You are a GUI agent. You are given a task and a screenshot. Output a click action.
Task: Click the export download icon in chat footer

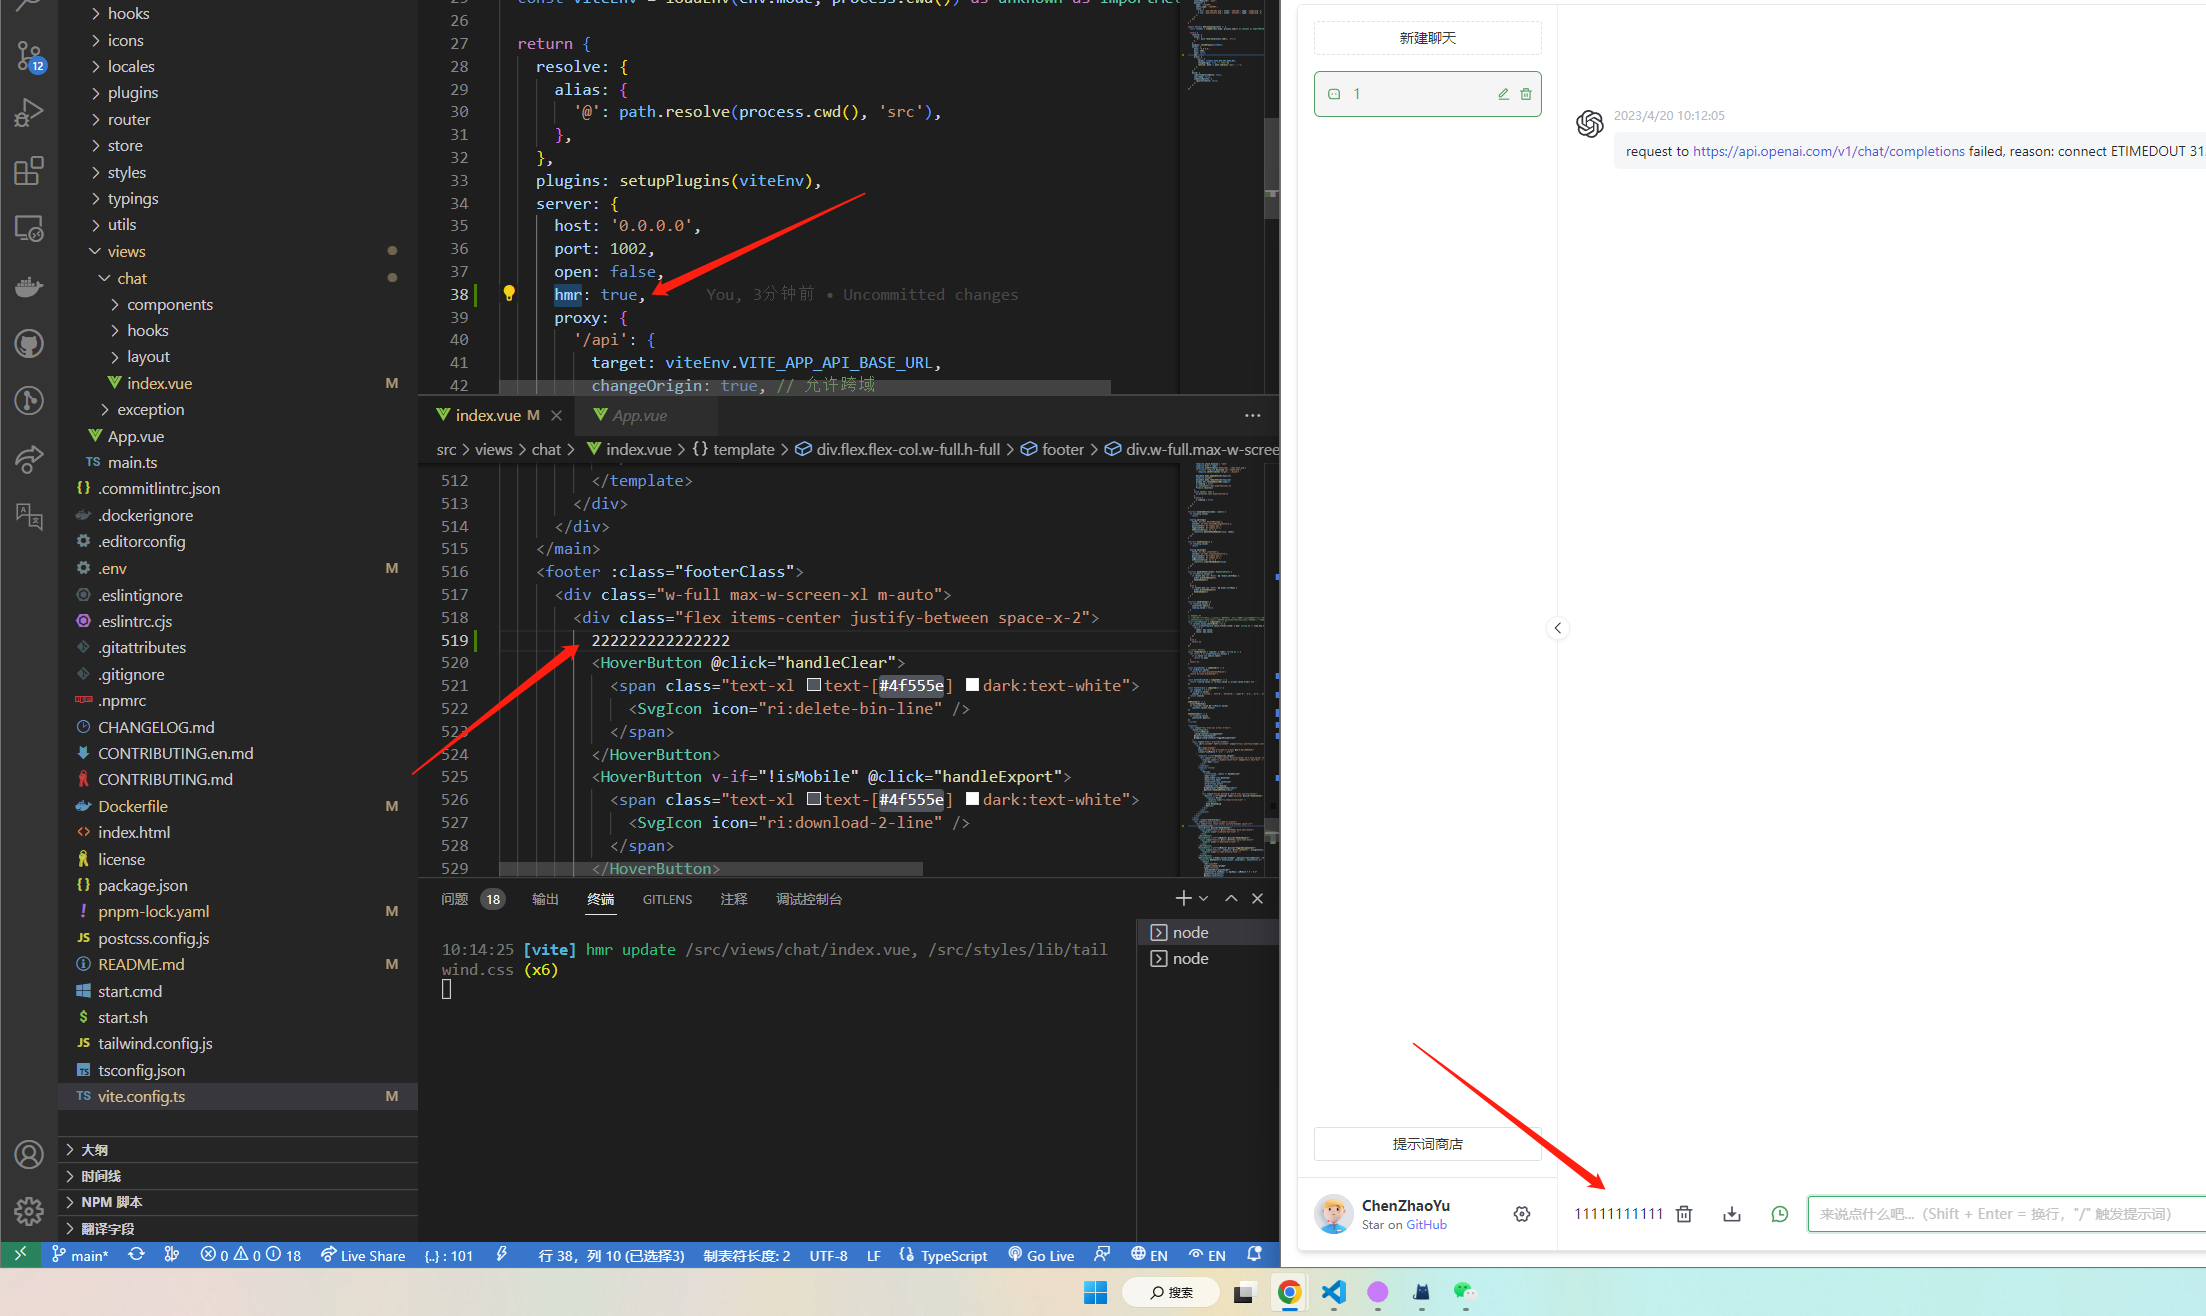pyautogui.click(x=1732, y=1214)
